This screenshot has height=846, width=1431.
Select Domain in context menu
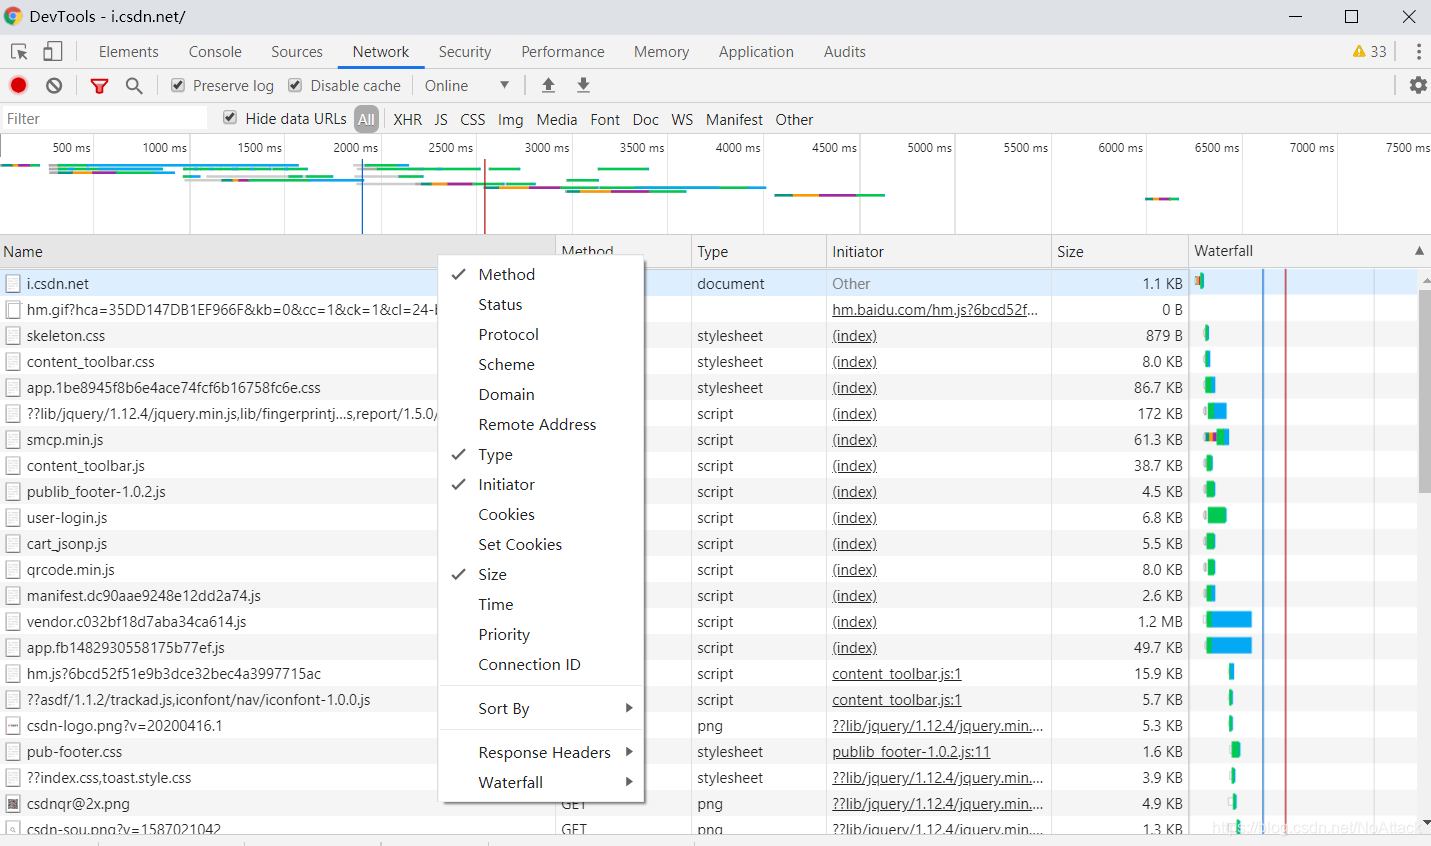[x=541, y=395]
